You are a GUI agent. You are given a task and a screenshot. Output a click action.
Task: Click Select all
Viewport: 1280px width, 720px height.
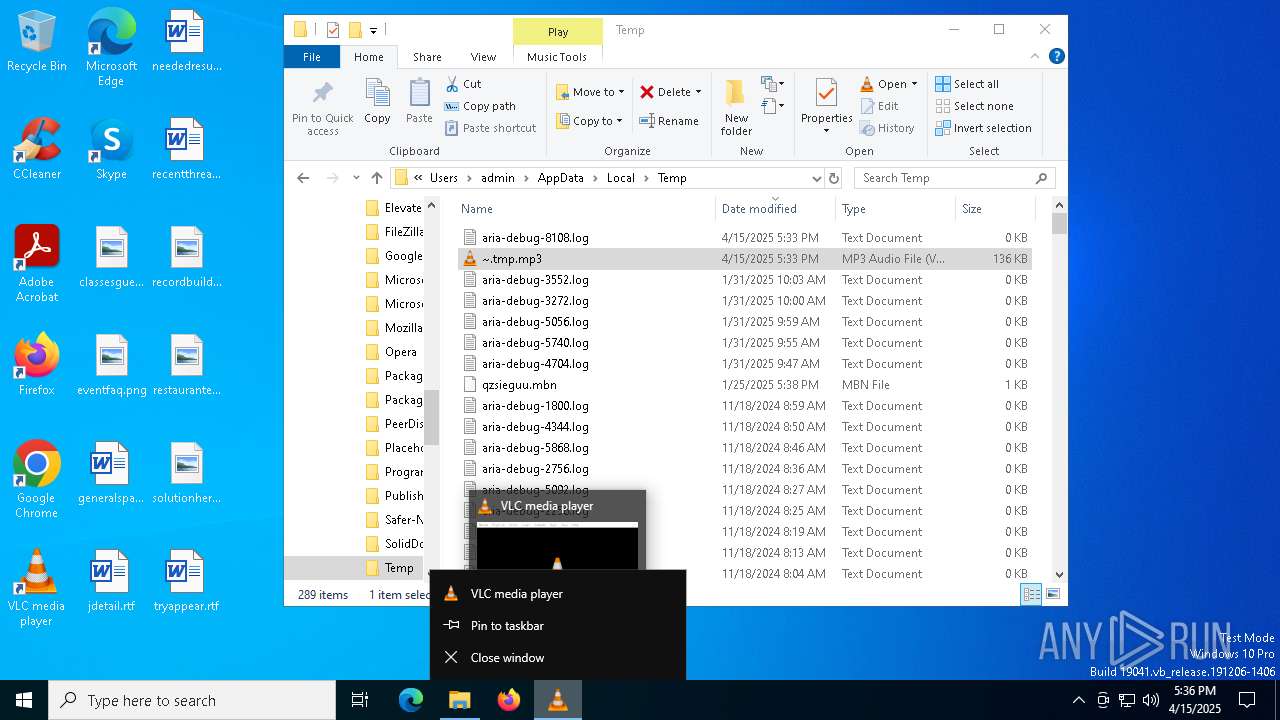(x=967, y=84)
